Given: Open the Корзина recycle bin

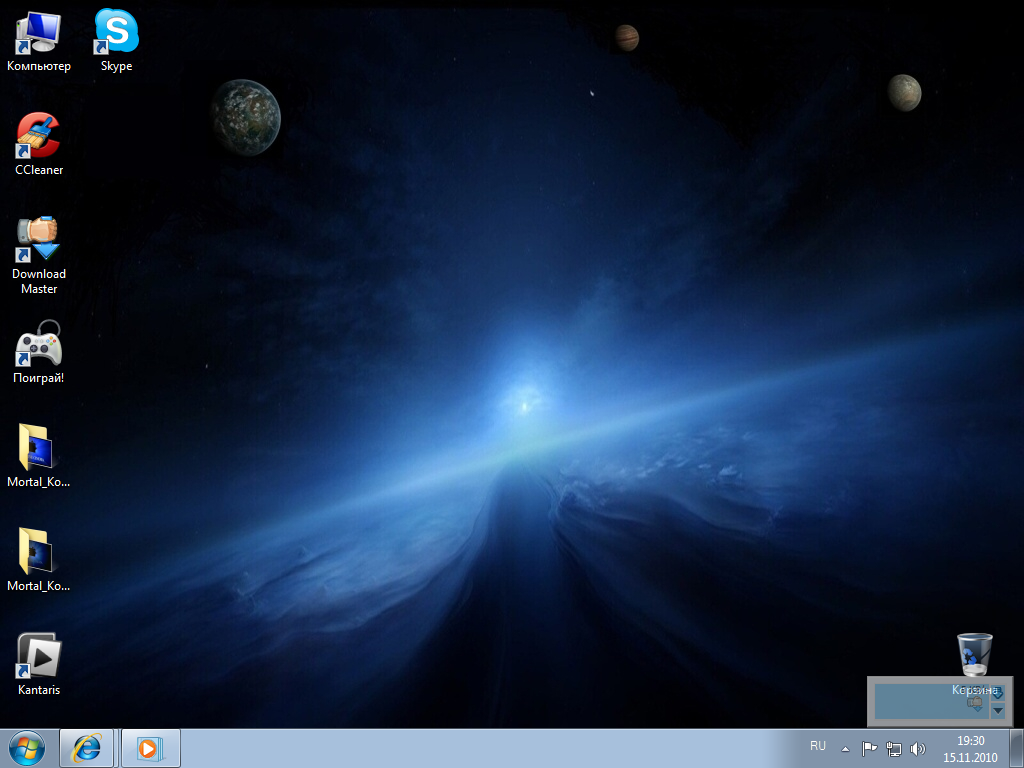Looking at the screenshot, I should [x=974, y=656].
